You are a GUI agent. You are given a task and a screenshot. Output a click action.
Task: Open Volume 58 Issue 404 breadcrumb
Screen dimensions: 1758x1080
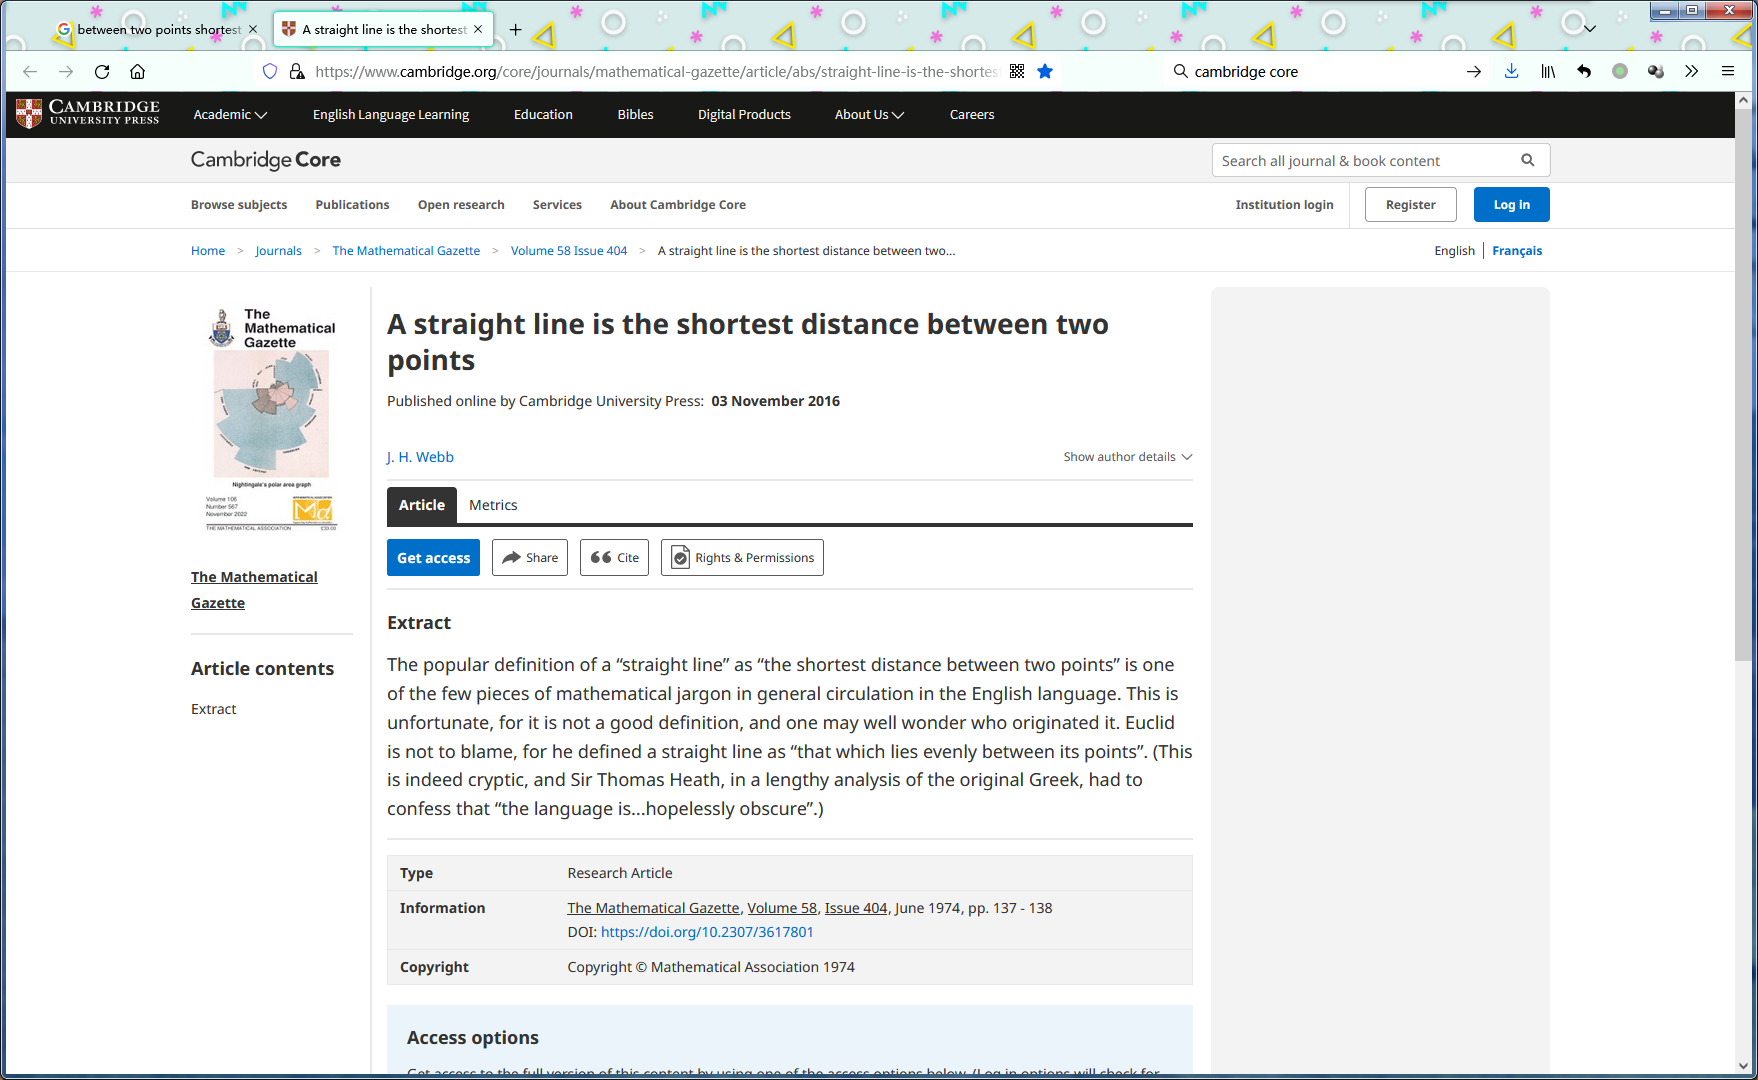click(569, 251)
